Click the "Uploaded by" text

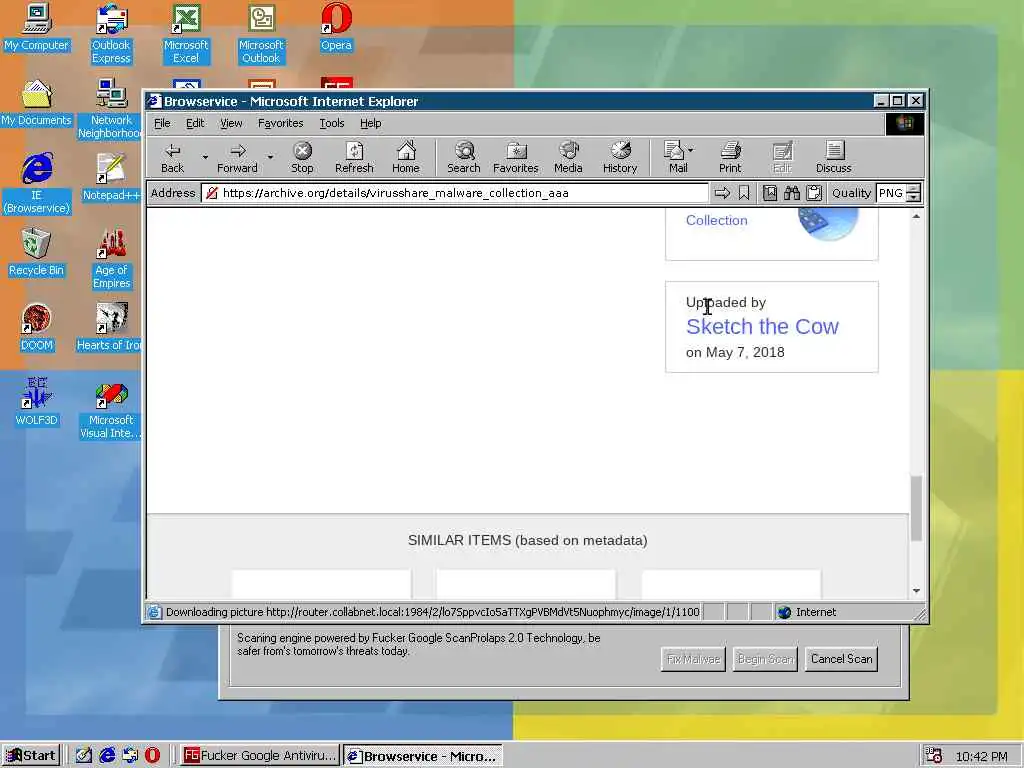click(x=726, y=302)
